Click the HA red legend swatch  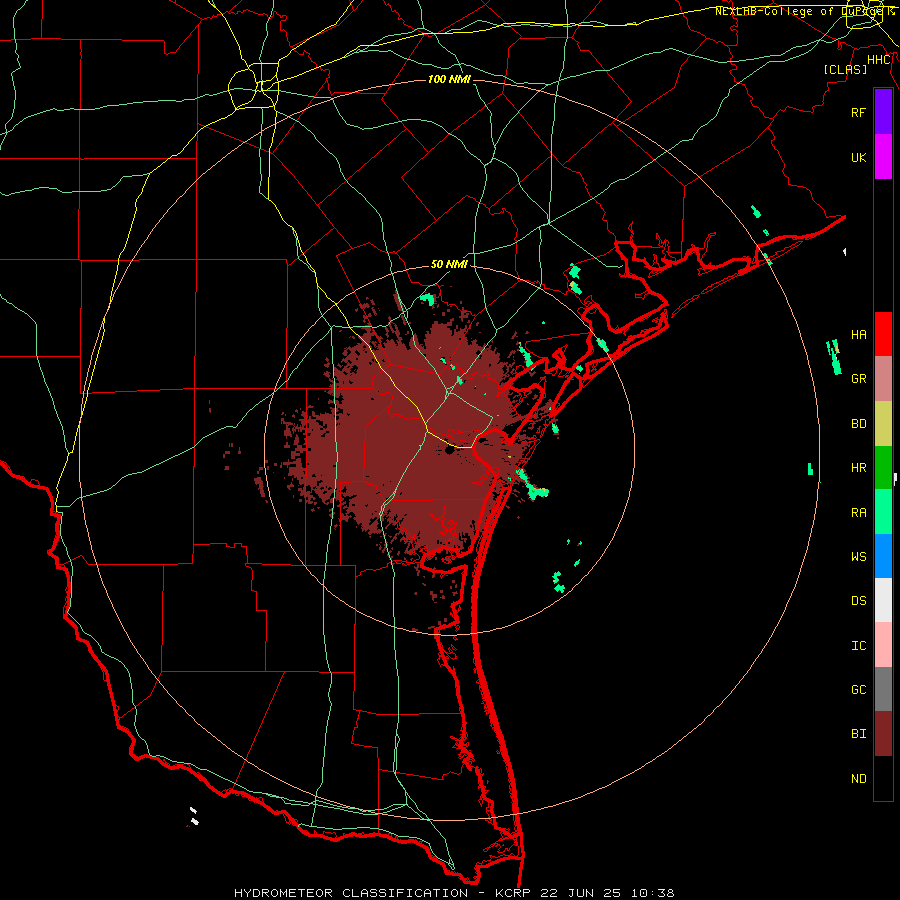tap(883, 334)
